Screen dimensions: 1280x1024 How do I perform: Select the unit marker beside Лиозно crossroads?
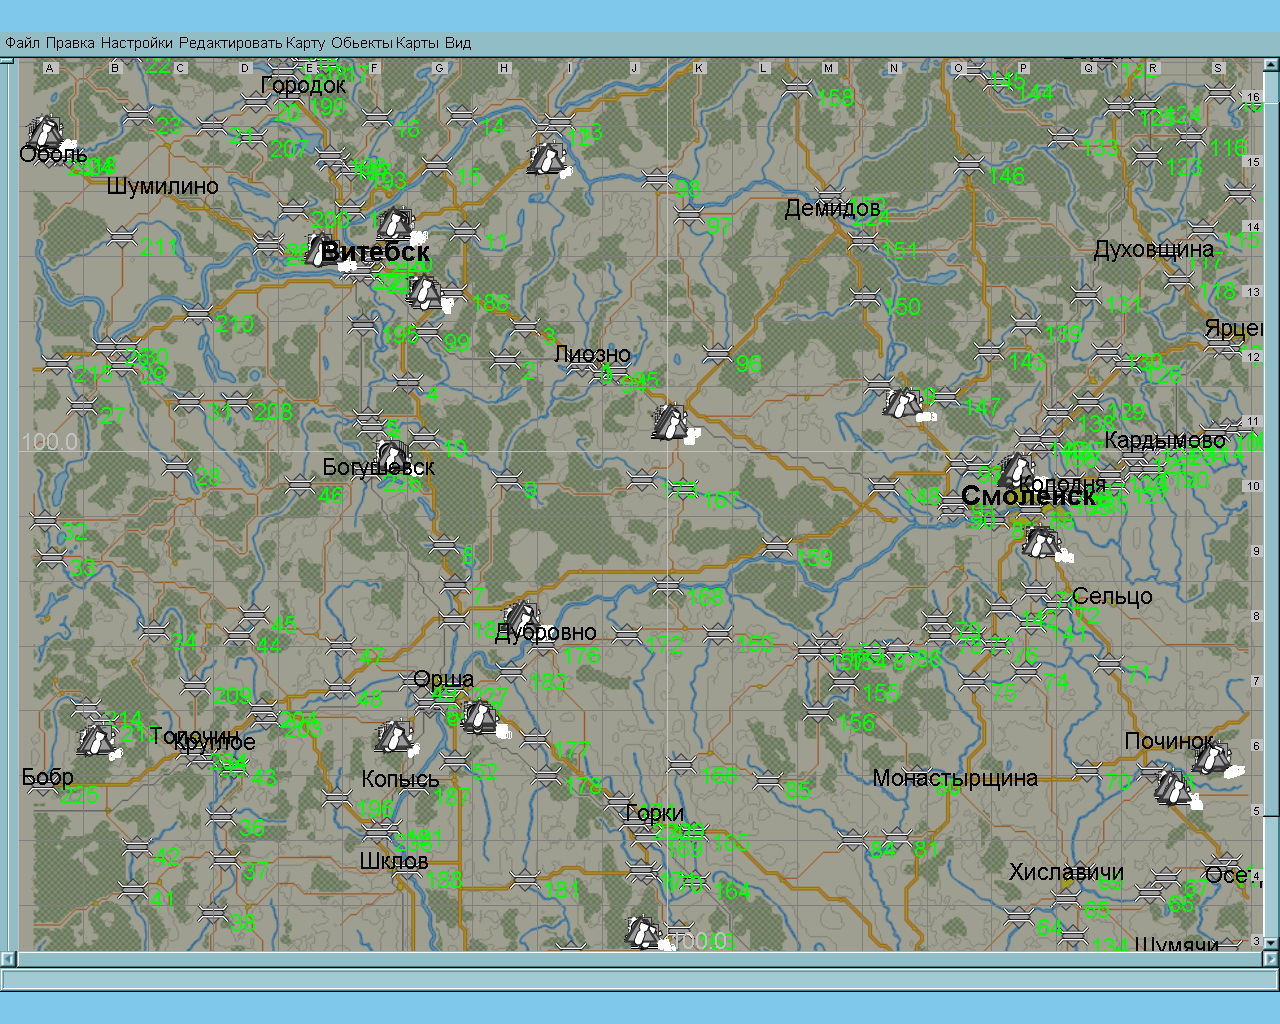tap(672, 423)
